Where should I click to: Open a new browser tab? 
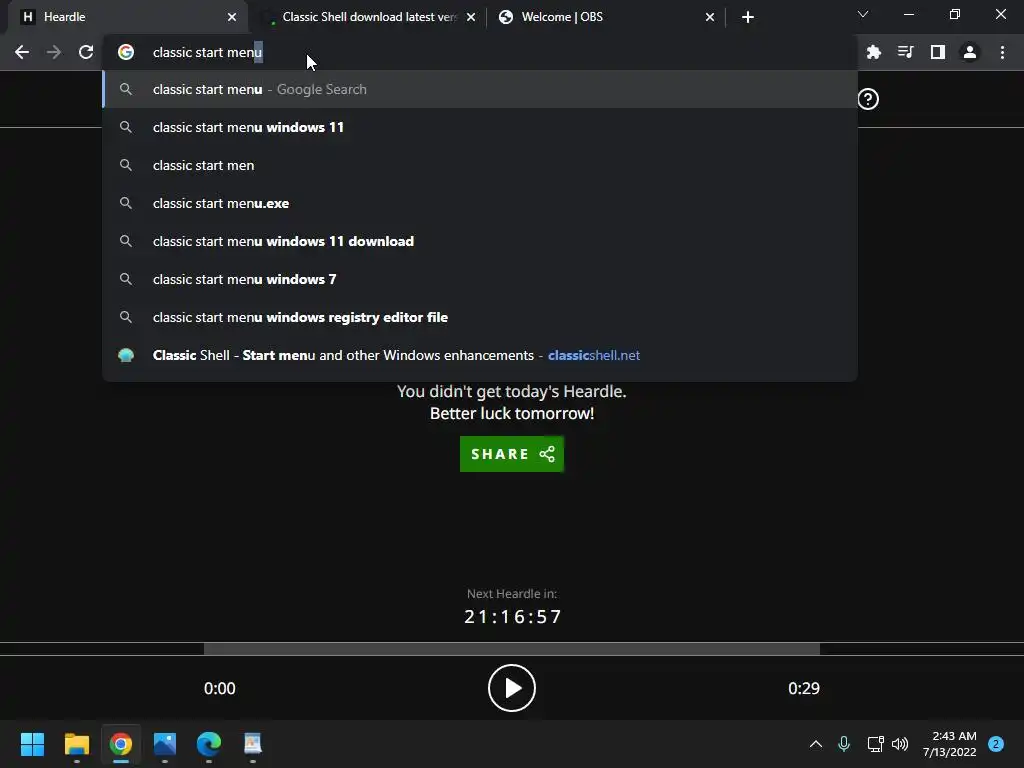pos(748,17)
